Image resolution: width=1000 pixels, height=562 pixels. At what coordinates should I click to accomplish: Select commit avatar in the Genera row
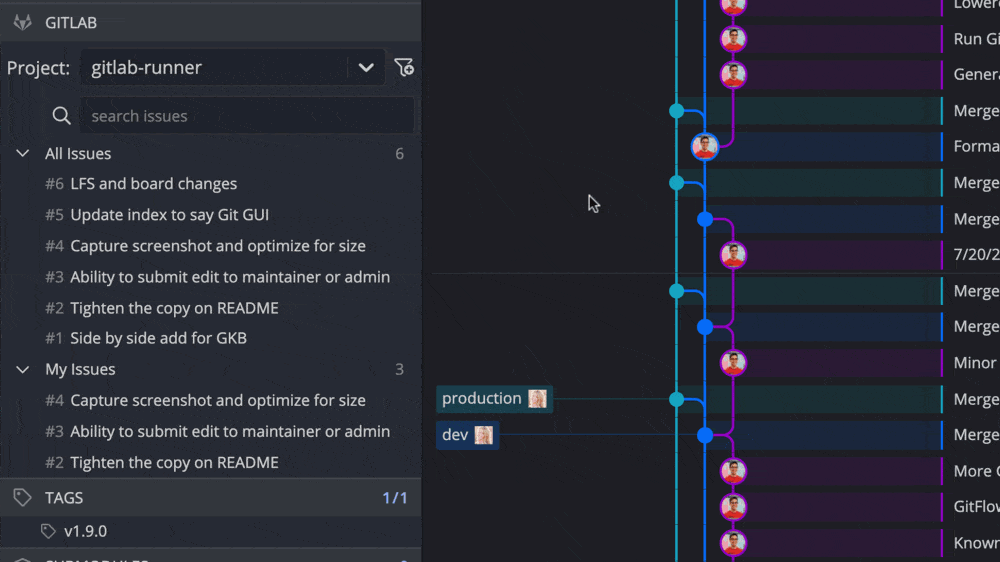[733, 75]
